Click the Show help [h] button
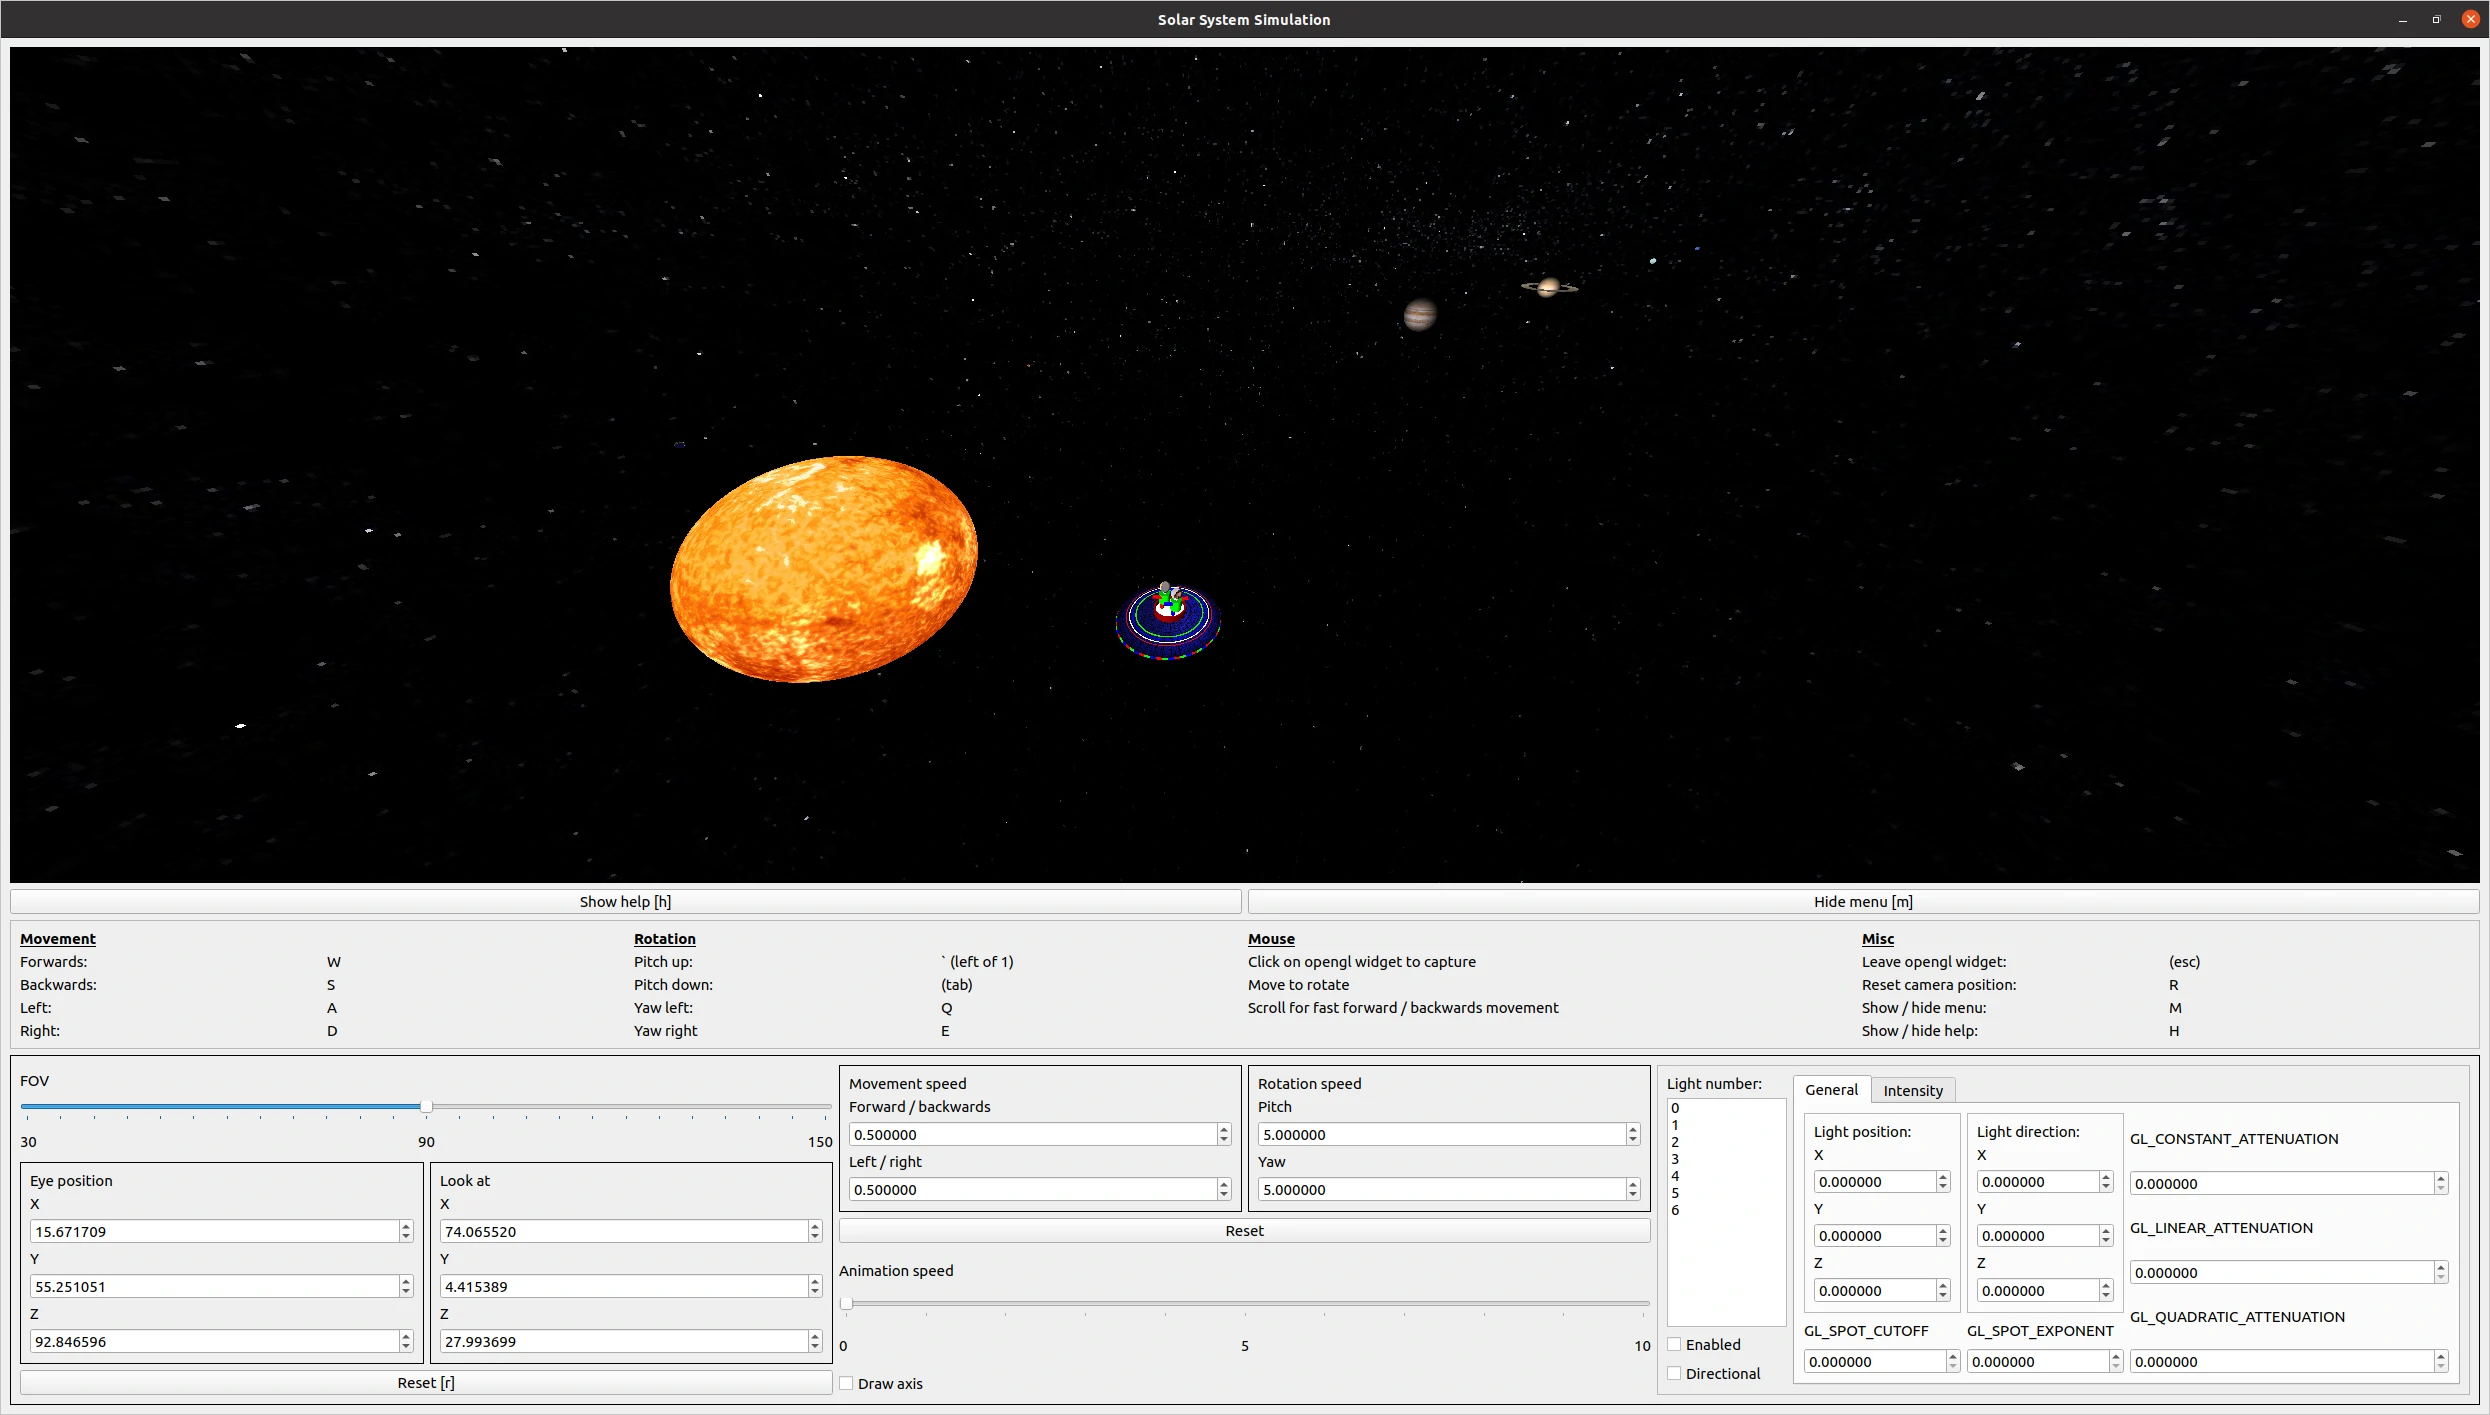 [x=625, y=901]
